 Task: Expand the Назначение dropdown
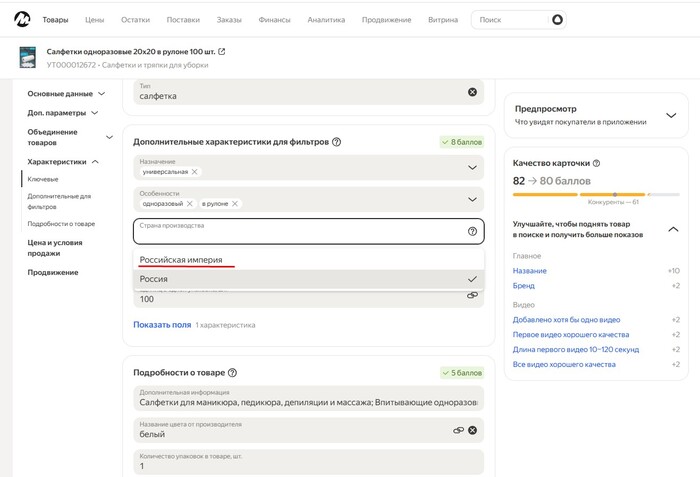pos(472,167)
